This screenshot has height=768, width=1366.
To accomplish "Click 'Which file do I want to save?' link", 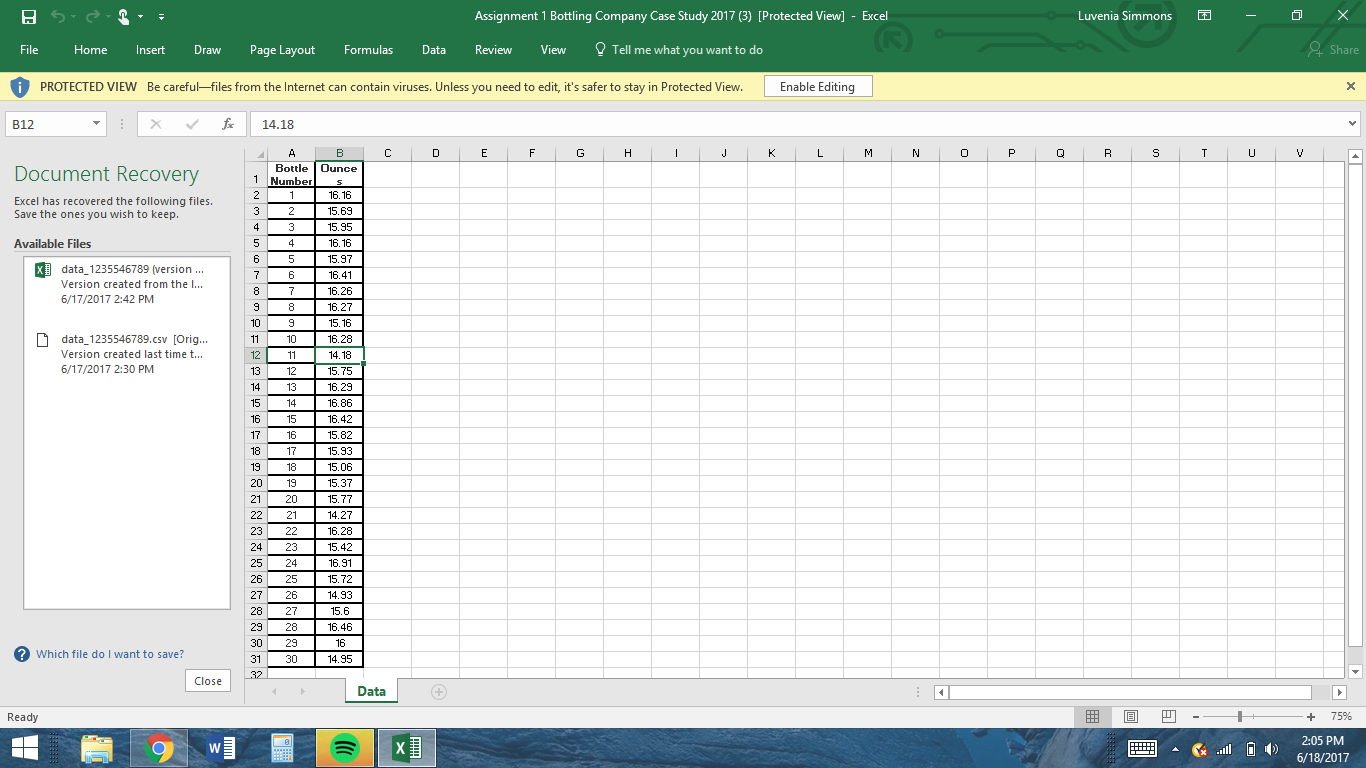I will click(110, 654).
